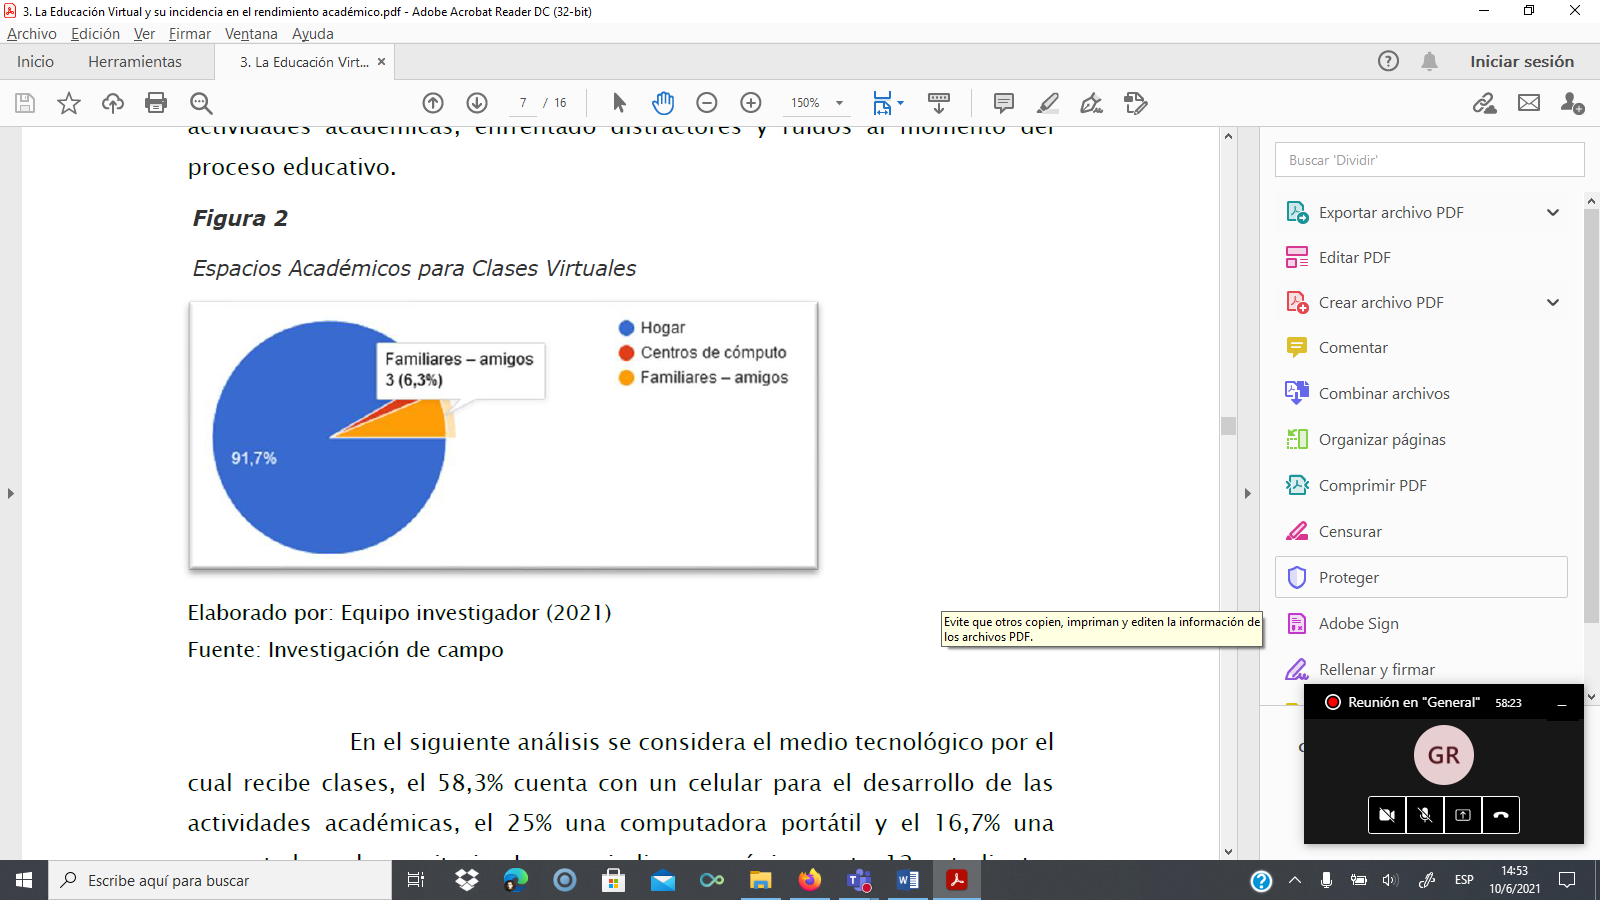Open Word from the taskbar
The width and height of the screenshot is (1600, 900).
pyautogui.click(x=908, y=880)
